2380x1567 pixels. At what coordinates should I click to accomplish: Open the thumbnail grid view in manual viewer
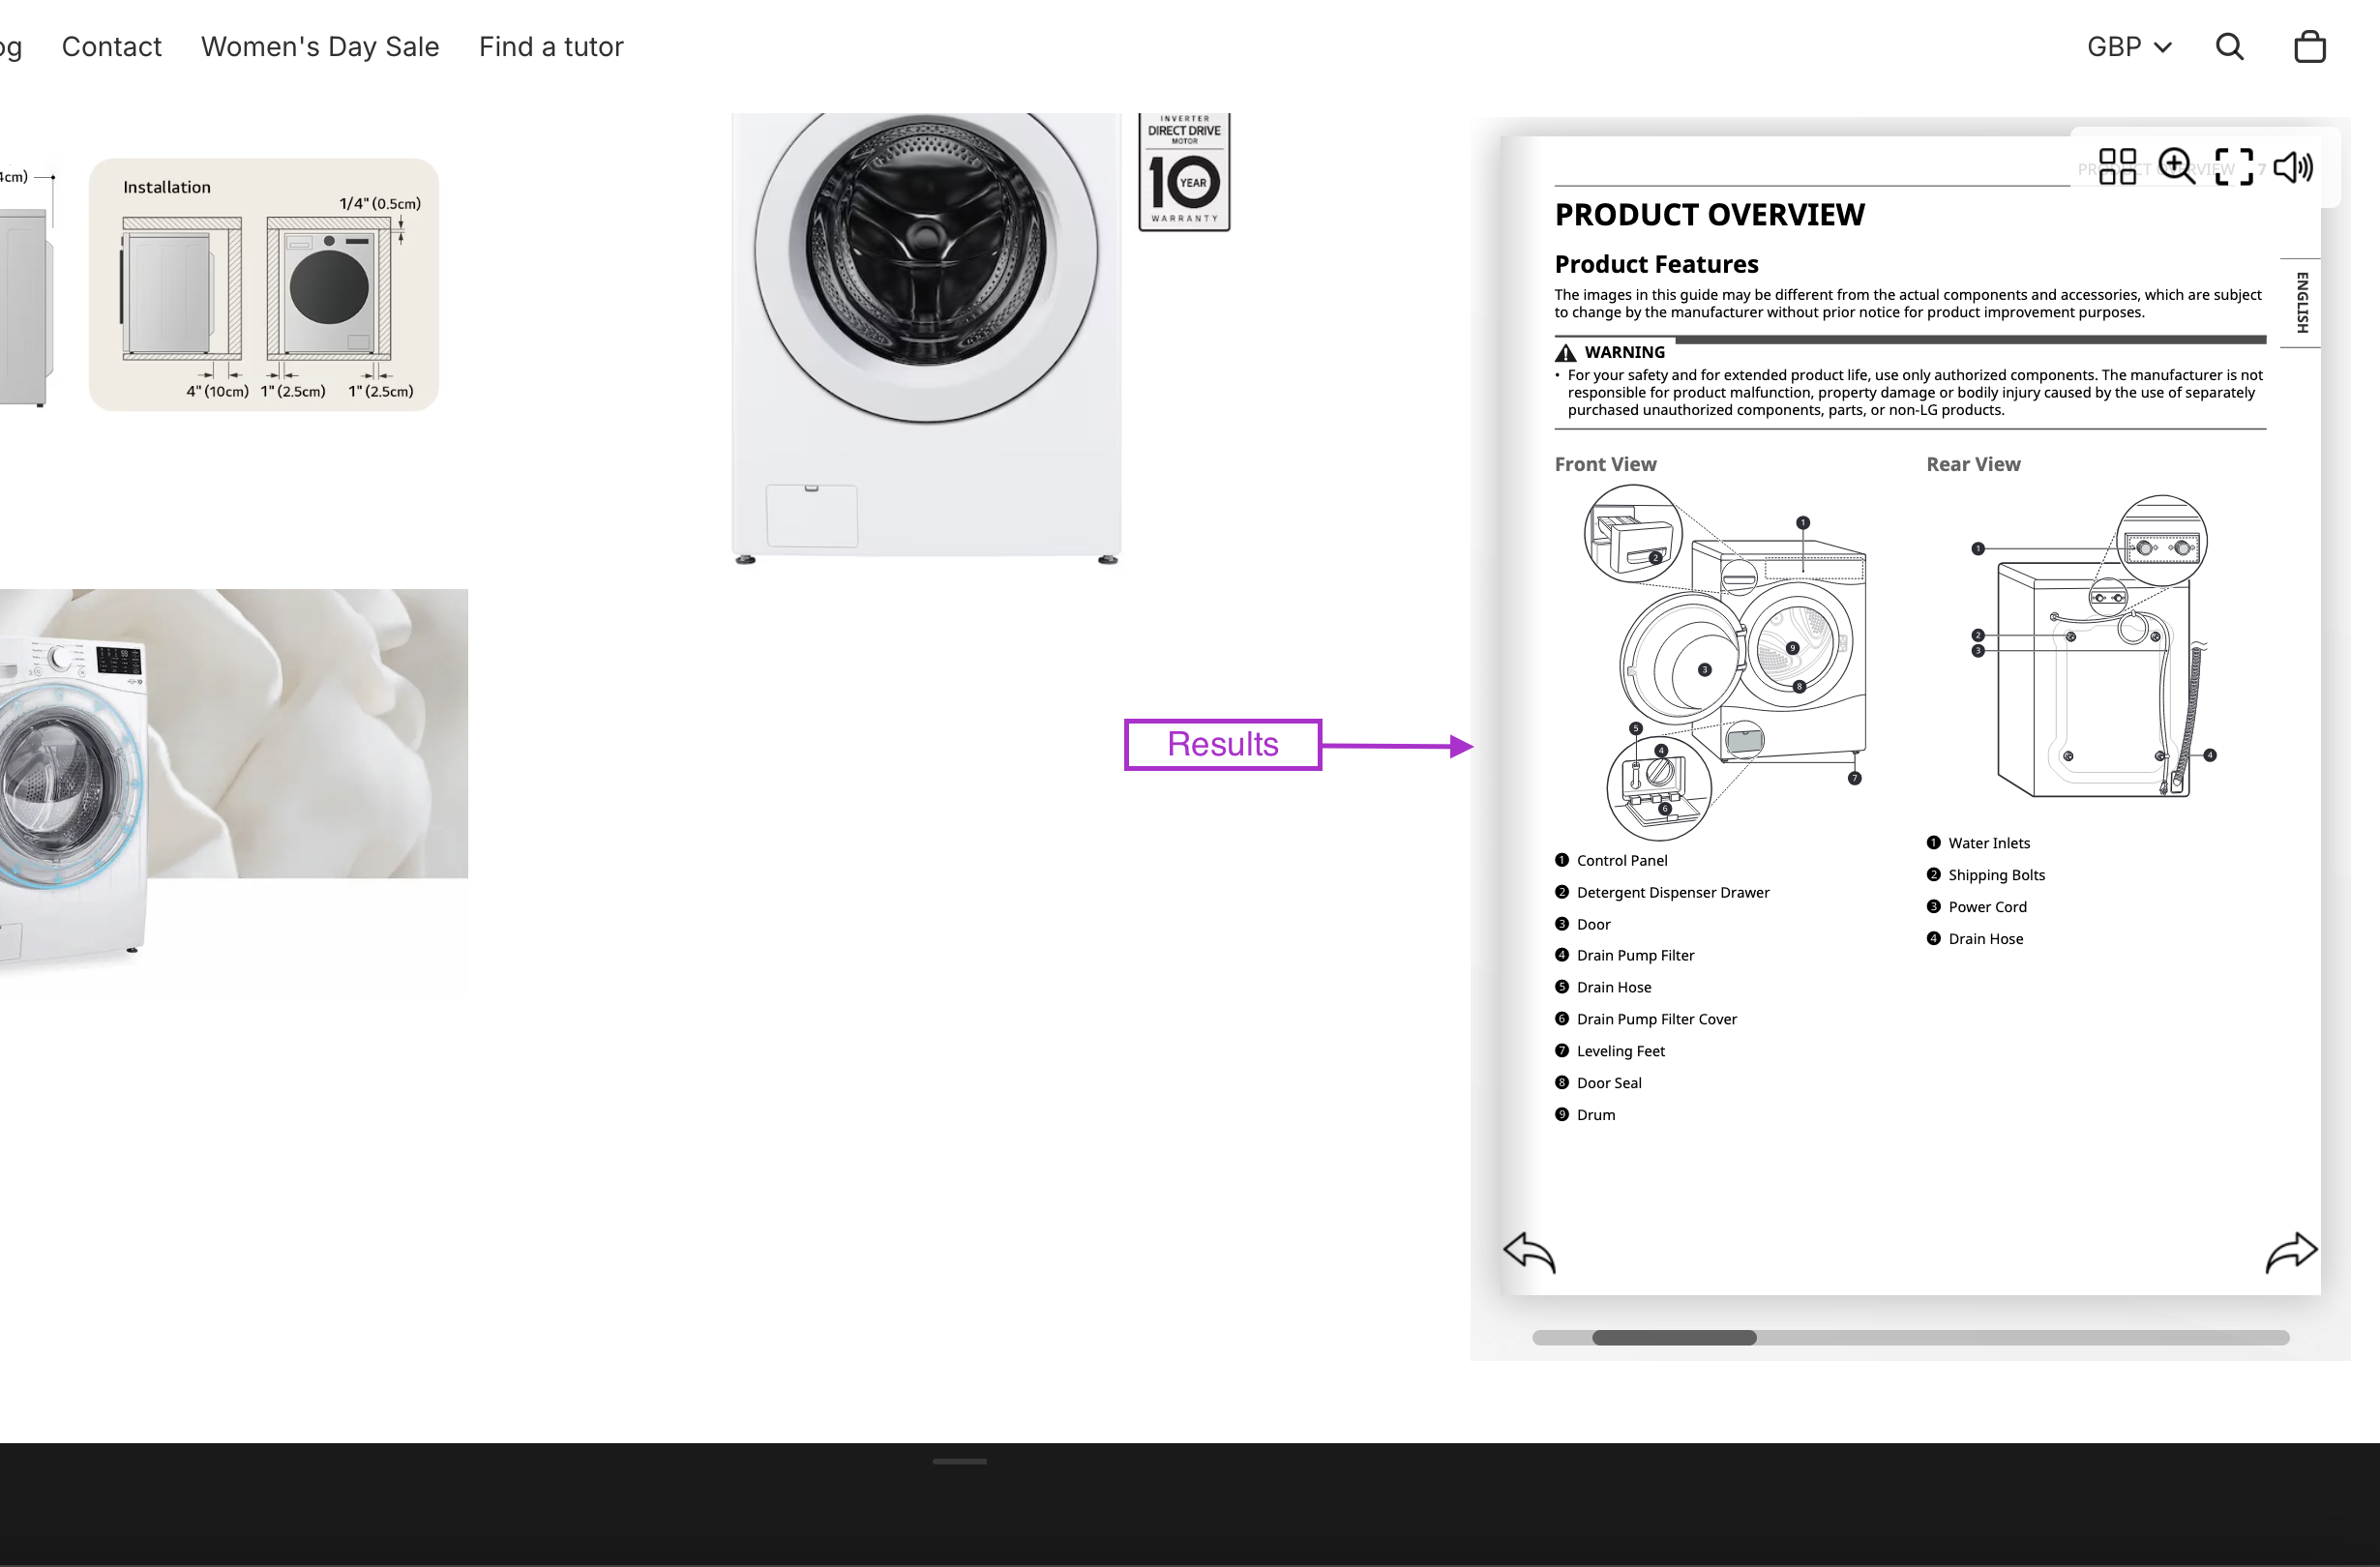point(2117,166)
